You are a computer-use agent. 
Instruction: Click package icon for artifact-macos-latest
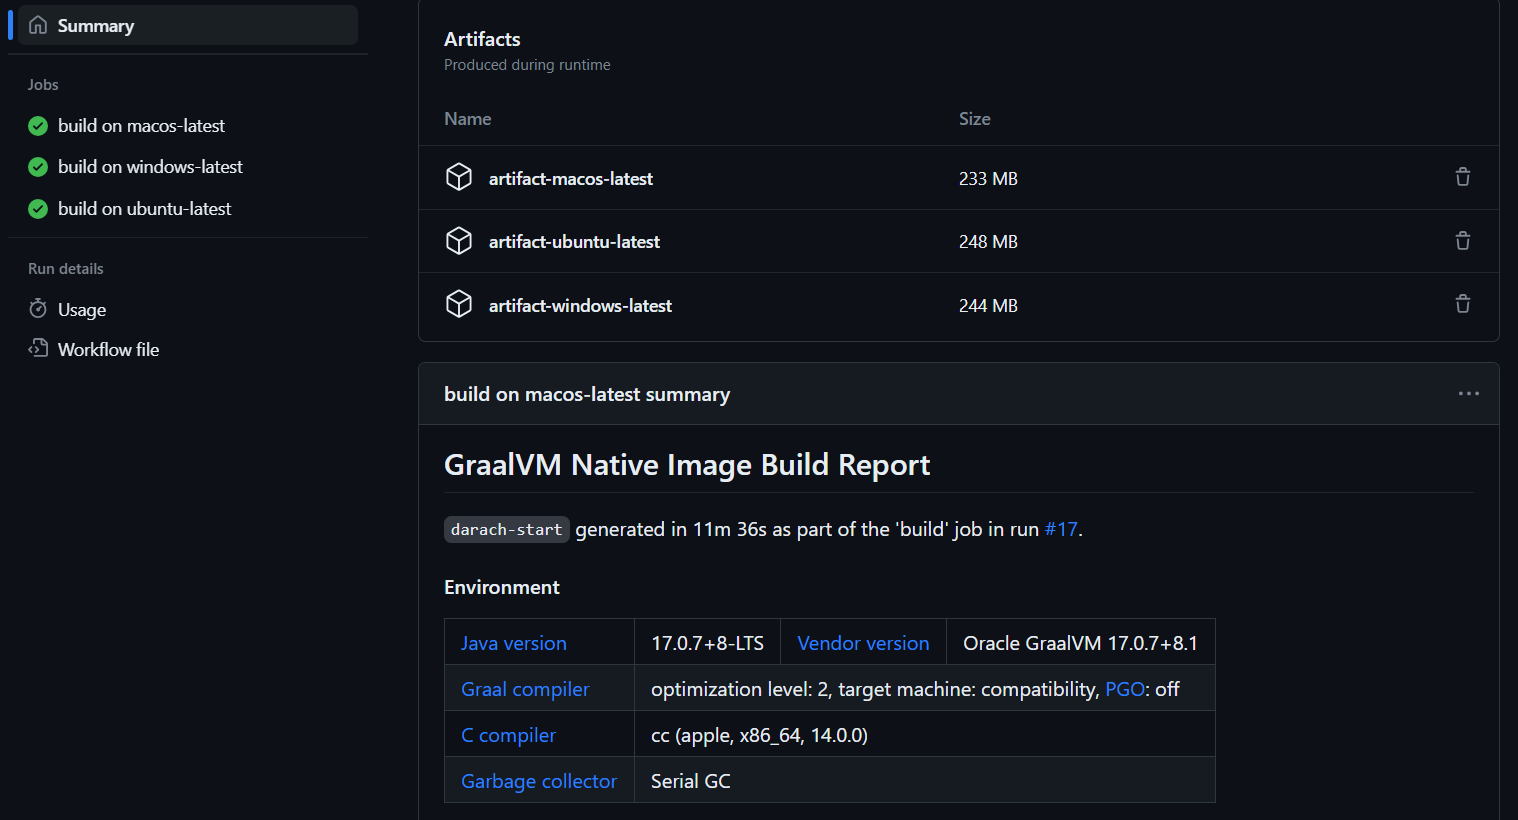(459, 177)
